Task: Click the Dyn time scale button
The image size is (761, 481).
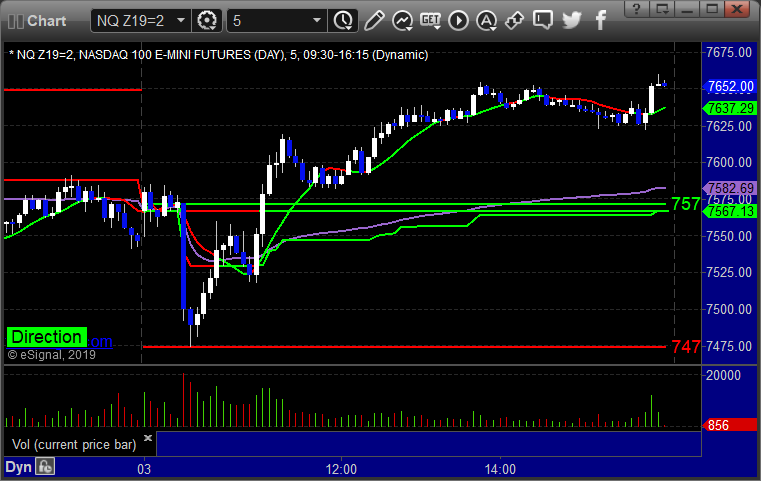Action: coord(18,467)
